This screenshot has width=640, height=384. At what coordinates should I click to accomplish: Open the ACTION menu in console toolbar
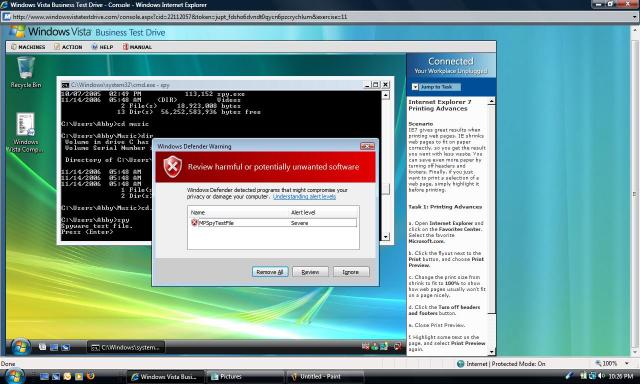[68, 47]
